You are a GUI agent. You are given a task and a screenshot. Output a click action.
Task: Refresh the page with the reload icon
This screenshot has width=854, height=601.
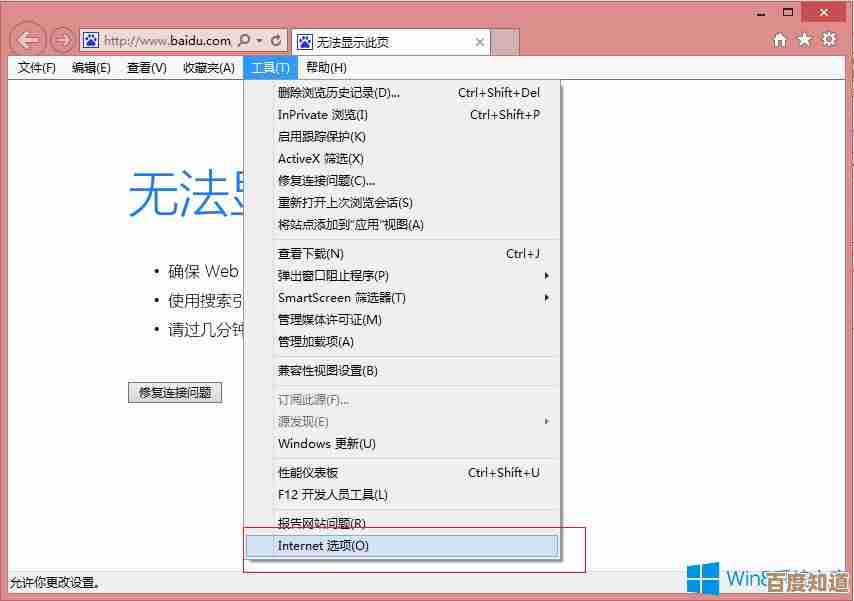[x=277, y=41]
